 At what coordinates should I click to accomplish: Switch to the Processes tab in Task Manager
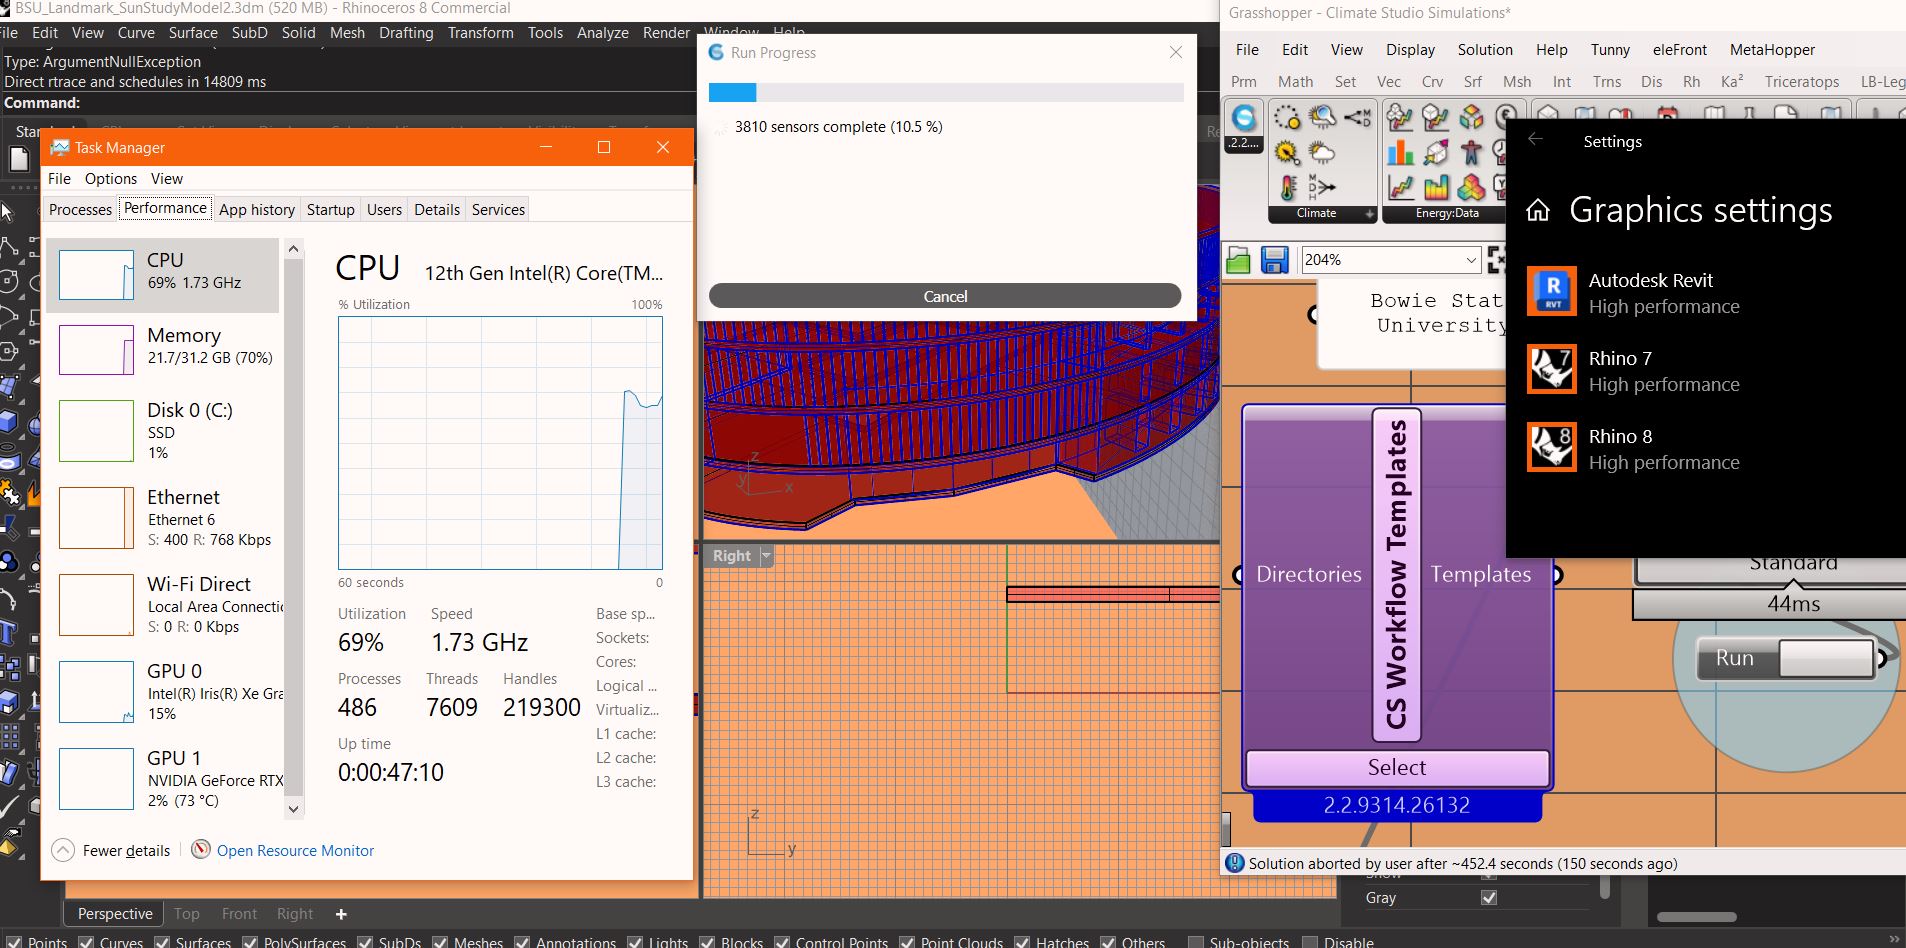tap(81, 209)
